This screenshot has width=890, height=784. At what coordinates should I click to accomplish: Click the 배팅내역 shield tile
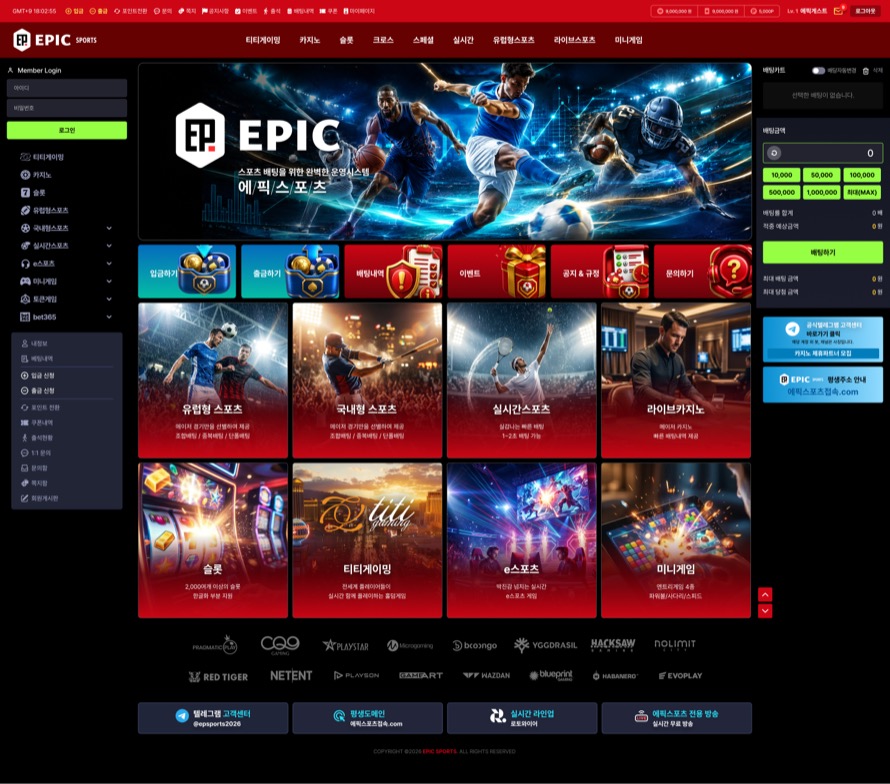click(393, 272)
